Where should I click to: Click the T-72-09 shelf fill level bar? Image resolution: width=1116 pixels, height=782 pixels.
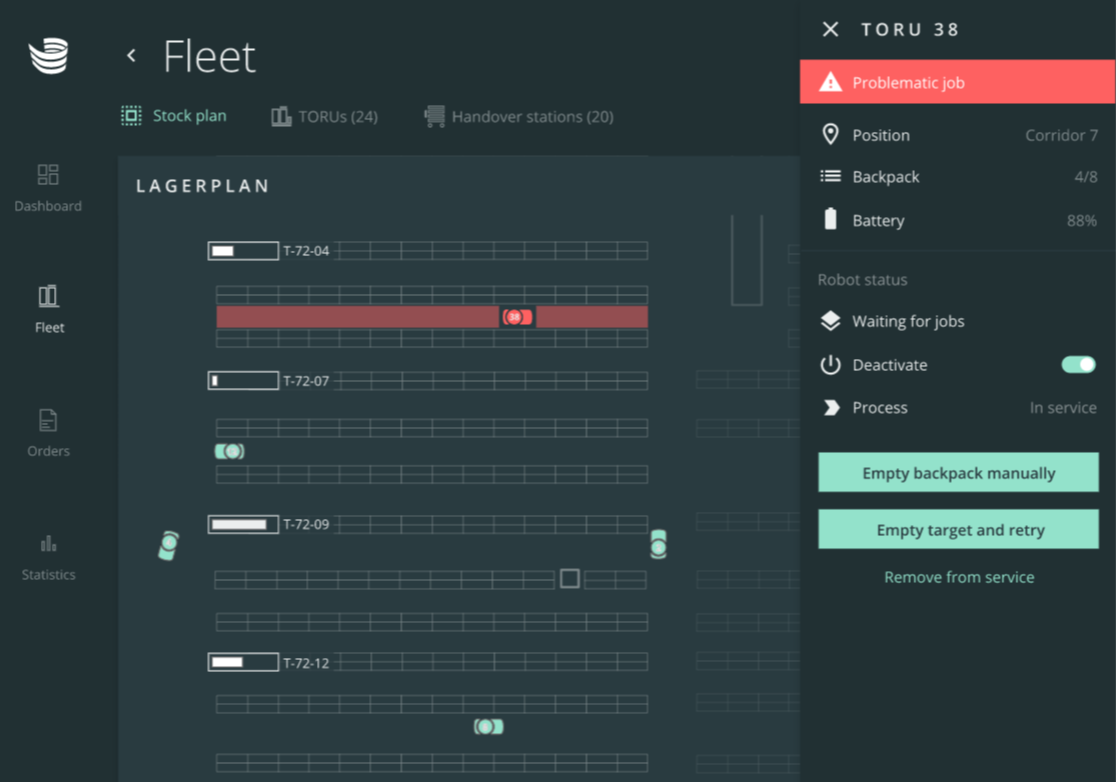pyautogui.click(x=243, y=524)
